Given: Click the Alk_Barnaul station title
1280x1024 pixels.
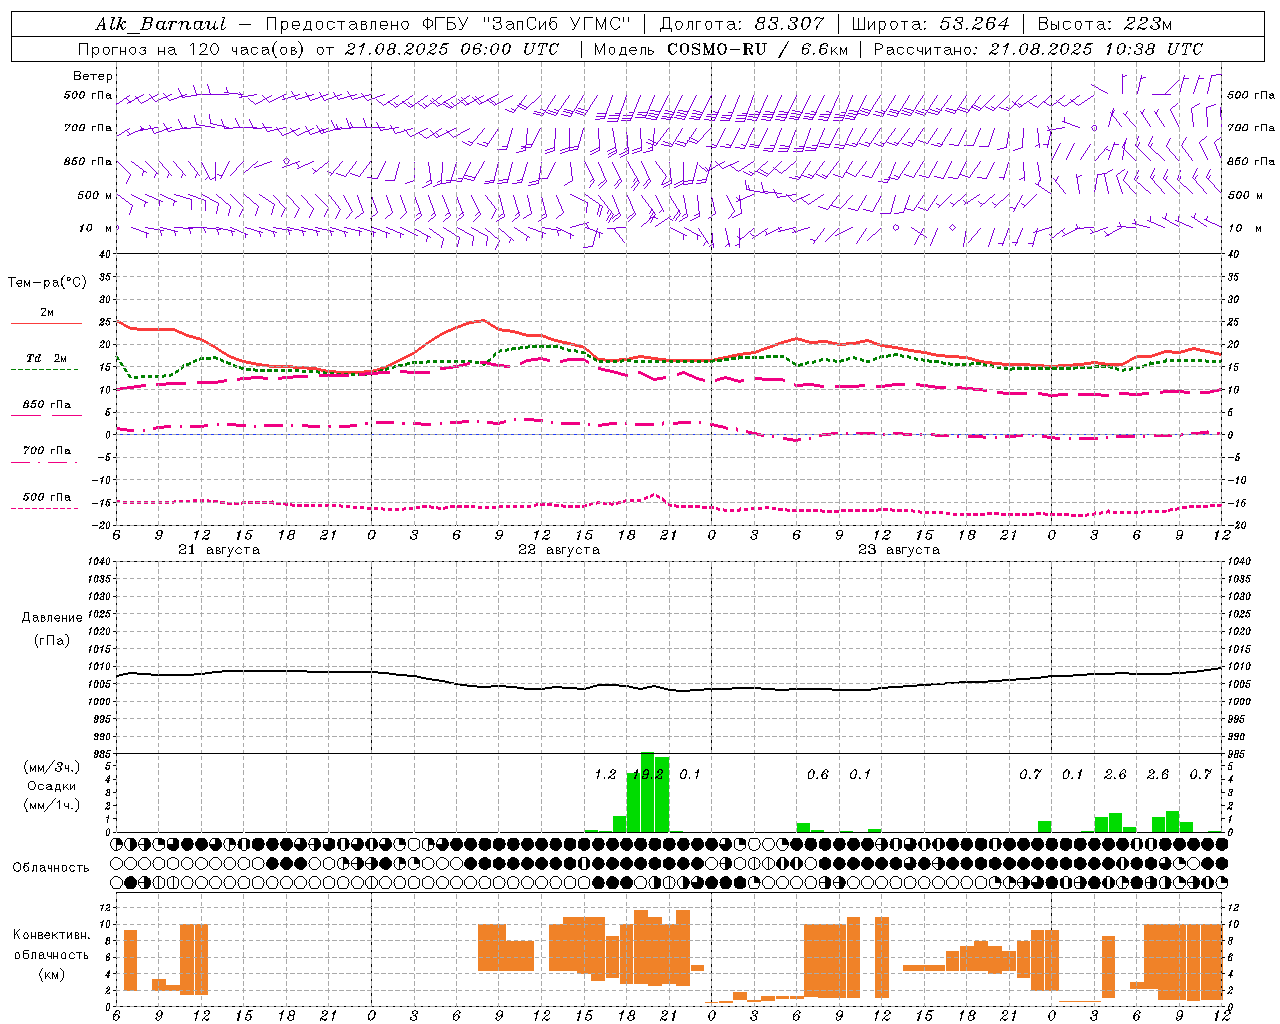Looking at the screenshot, I should click(x=160, y=24).
